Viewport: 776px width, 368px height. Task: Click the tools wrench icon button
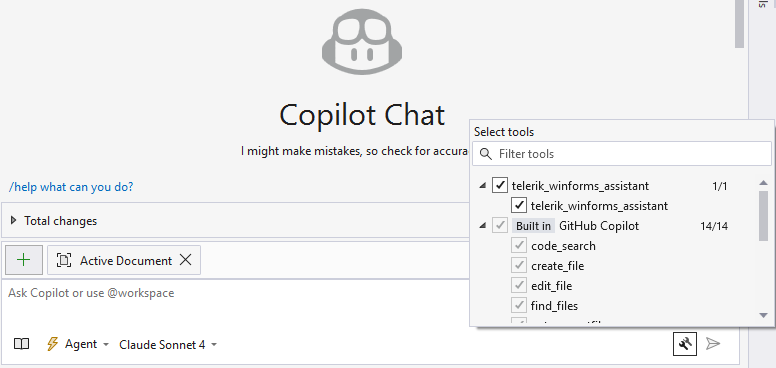pos(685,344)
